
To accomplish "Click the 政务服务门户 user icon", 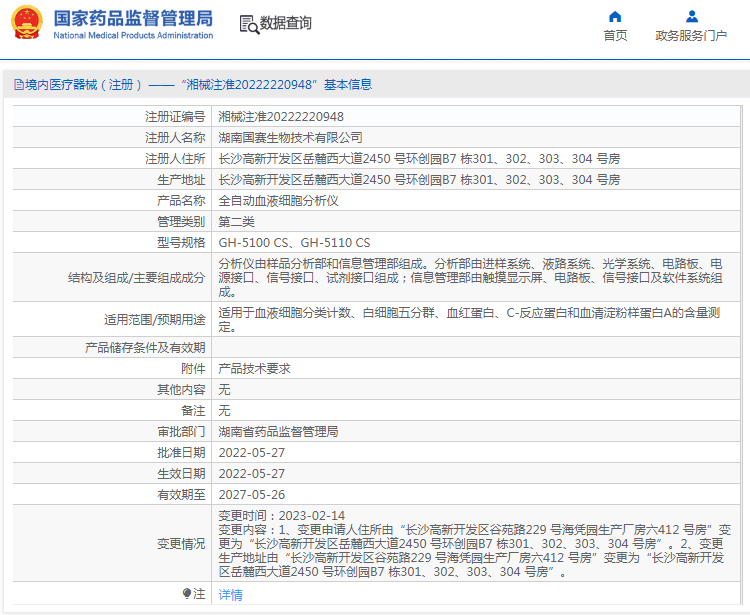I will (x=692, y=17).
